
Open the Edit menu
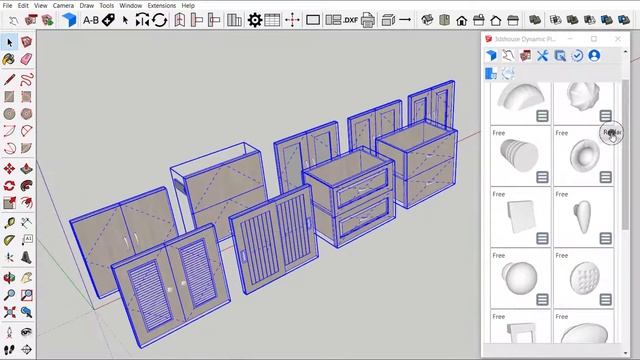click(23, 5)
